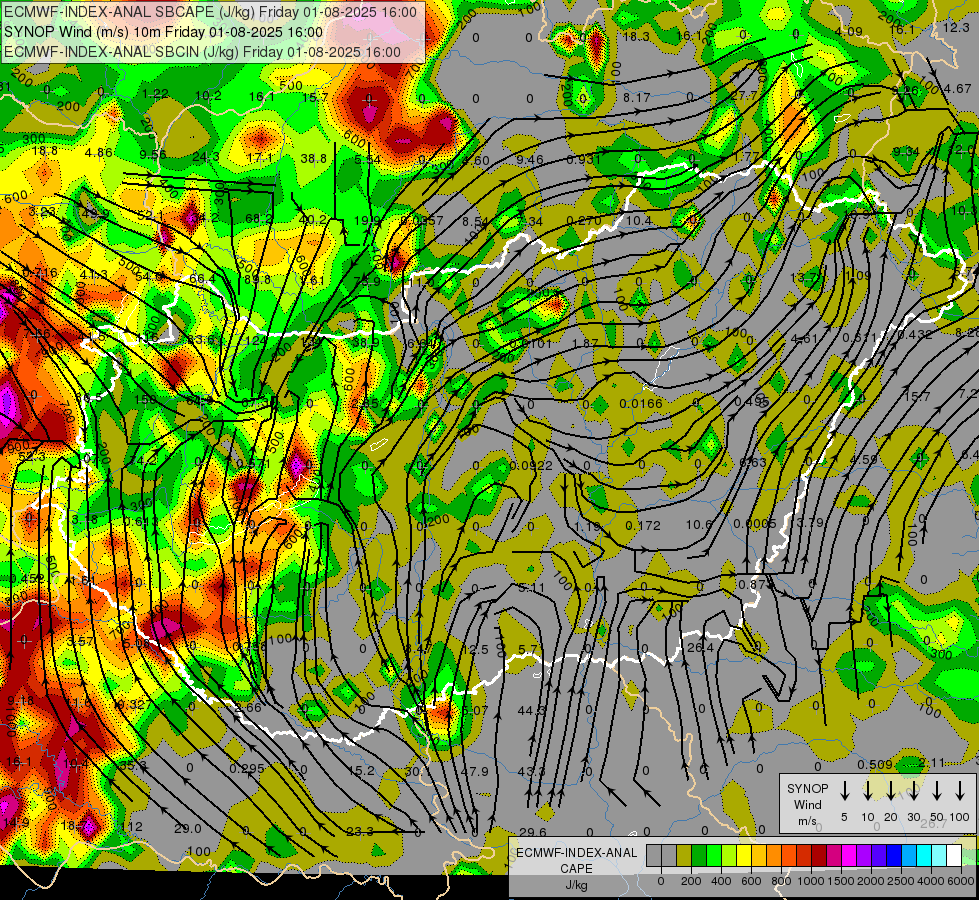Click the 38.8 station value
Viewport: 979px width, 900px height.
pos(313,159)
